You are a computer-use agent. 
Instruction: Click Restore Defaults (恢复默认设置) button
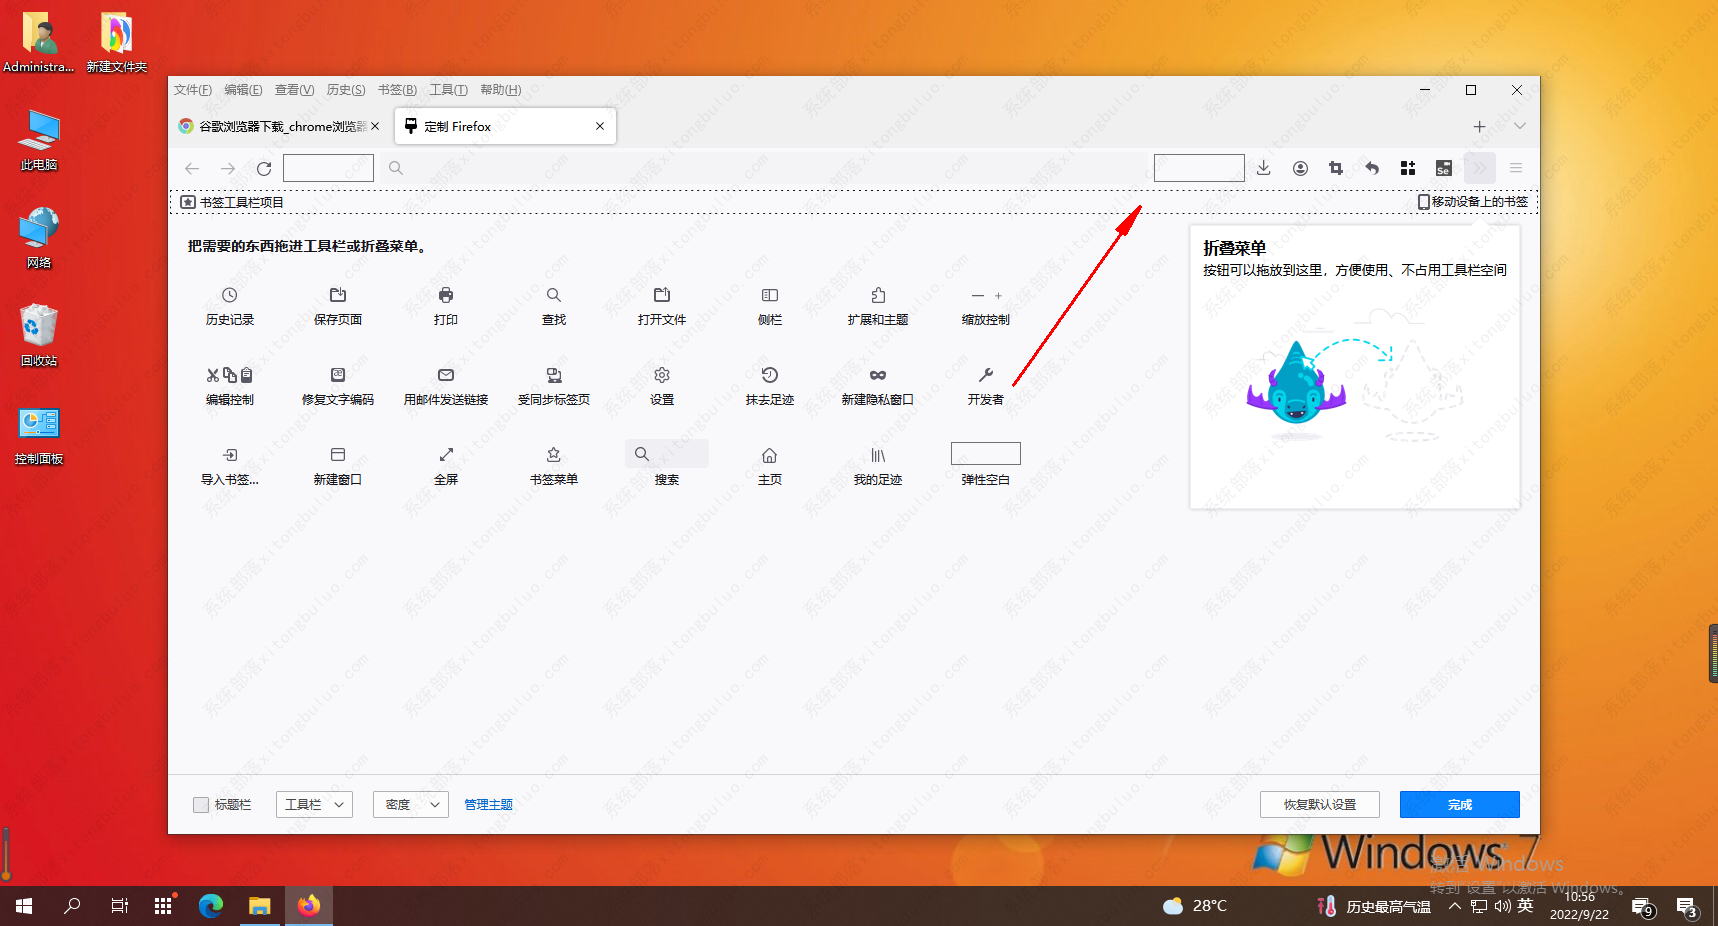[1320, 805]
